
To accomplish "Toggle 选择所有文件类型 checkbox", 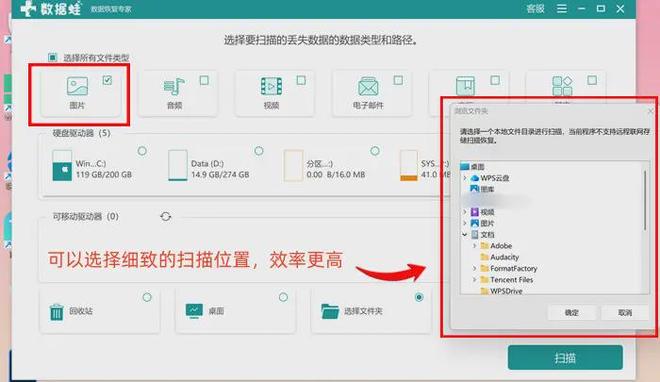I will (53, 57).
